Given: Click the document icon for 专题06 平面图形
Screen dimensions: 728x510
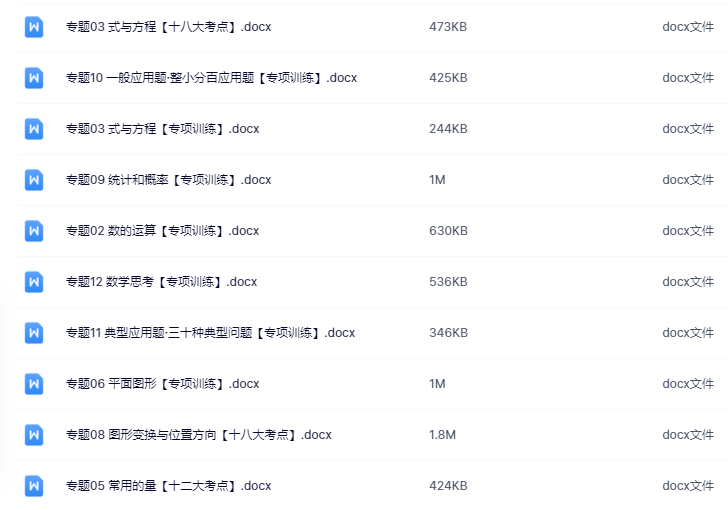Looking at the screenshot, I should [34, 384].
